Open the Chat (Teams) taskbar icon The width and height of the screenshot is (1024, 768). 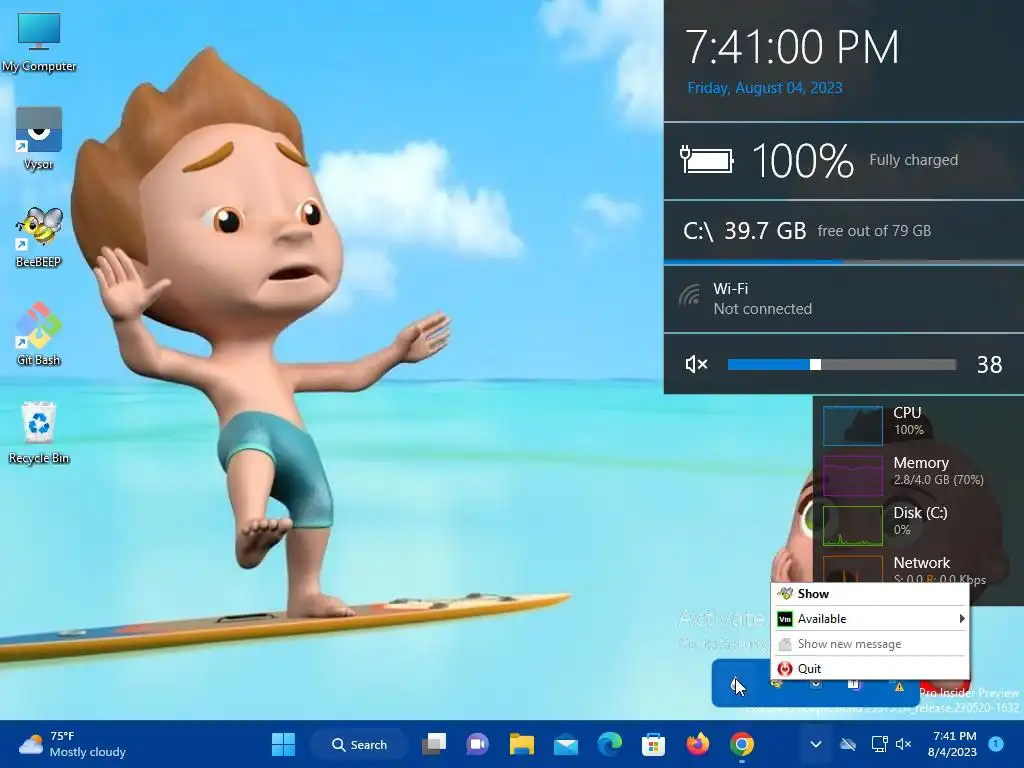pyautogui.click(x=477, y=744)
